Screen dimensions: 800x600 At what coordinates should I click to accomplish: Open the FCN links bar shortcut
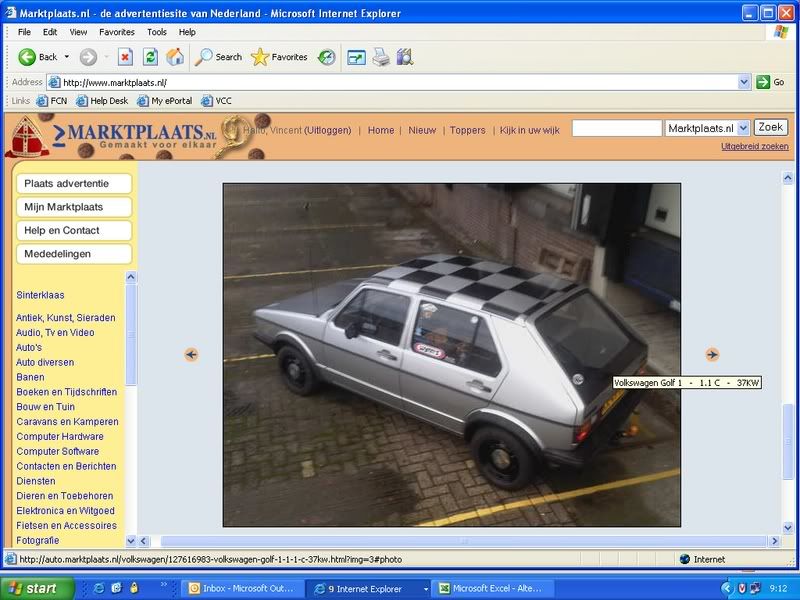(x=52, y=101)
